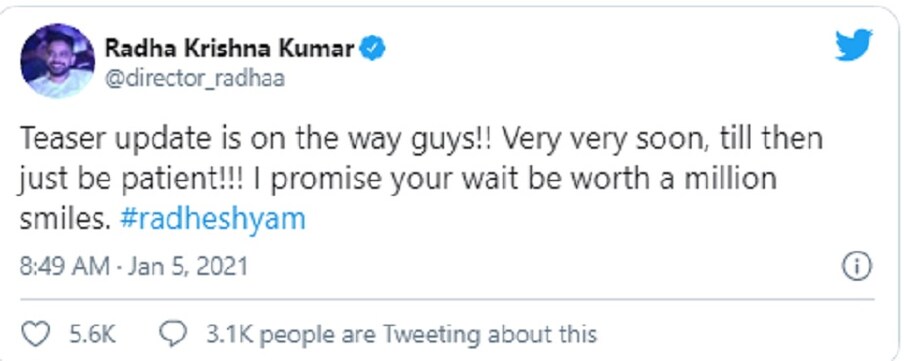Click the 5.6K likes count
904x361 pixels.
93,334
